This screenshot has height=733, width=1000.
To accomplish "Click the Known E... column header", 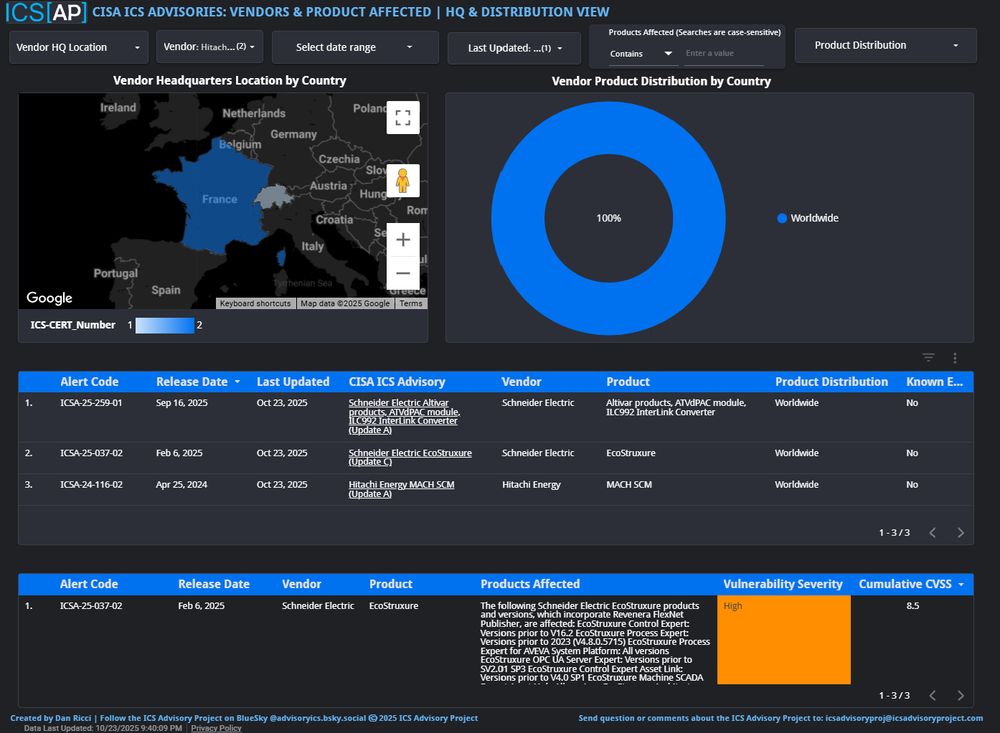I will (x=934, y=381).
